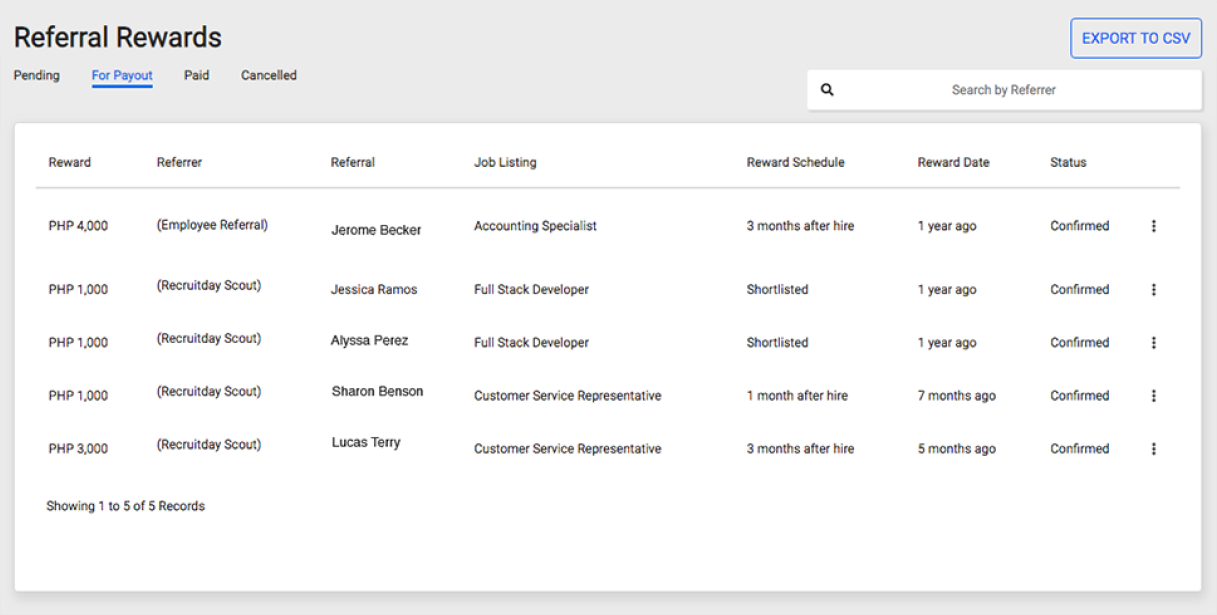This screenshot has height=615, width=1217.
Task: Select the PHP 4,000 reward cell
Action: (x=78, y=226)
